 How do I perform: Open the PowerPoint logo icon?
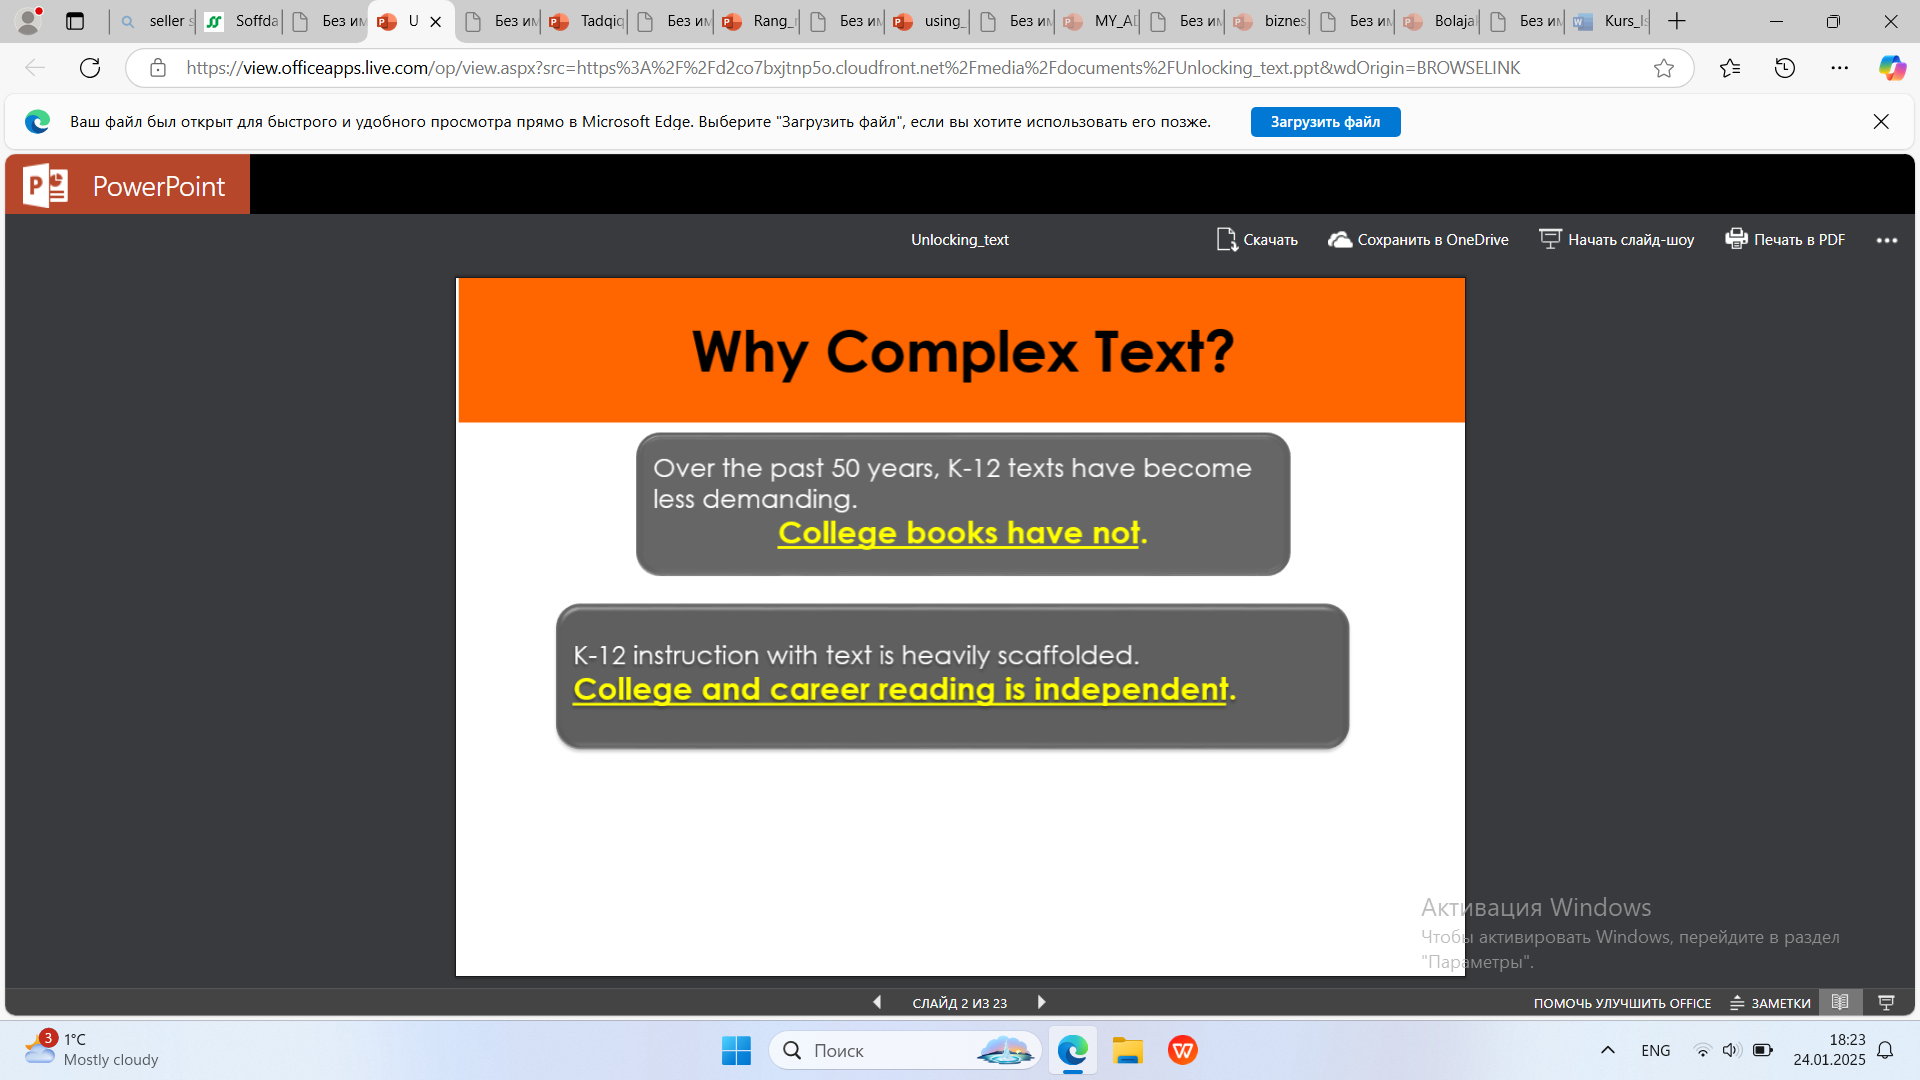pyautogui.click(x=43, y=184)
